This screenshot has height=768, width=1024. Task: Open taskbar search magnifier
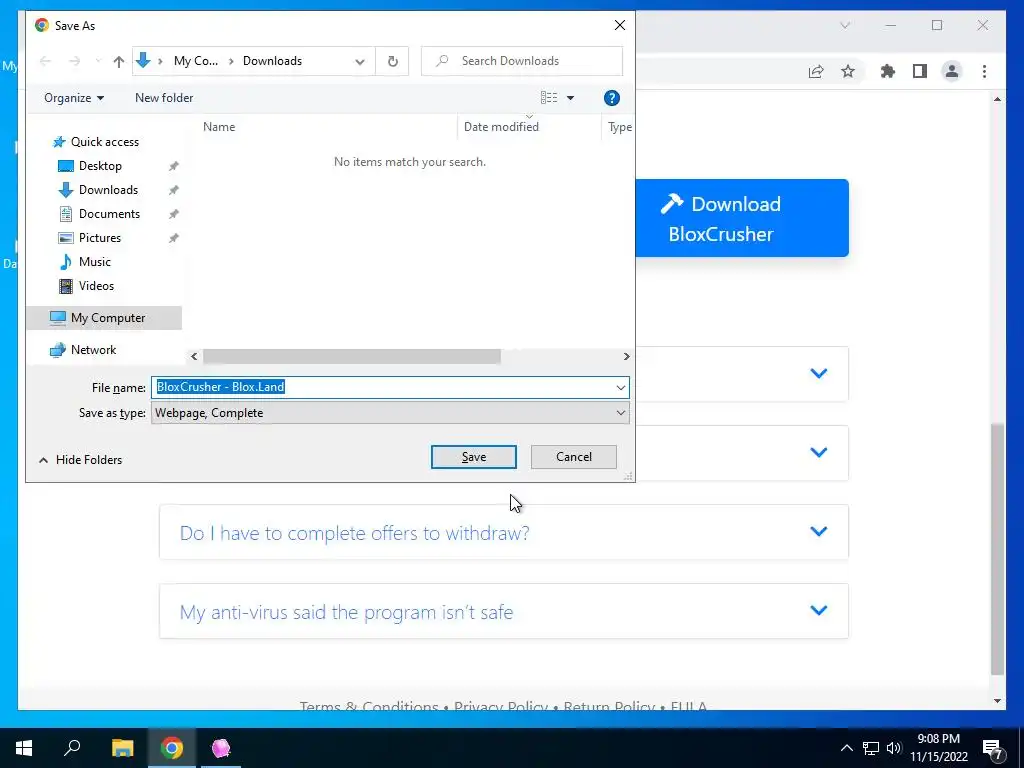[72, 748]
